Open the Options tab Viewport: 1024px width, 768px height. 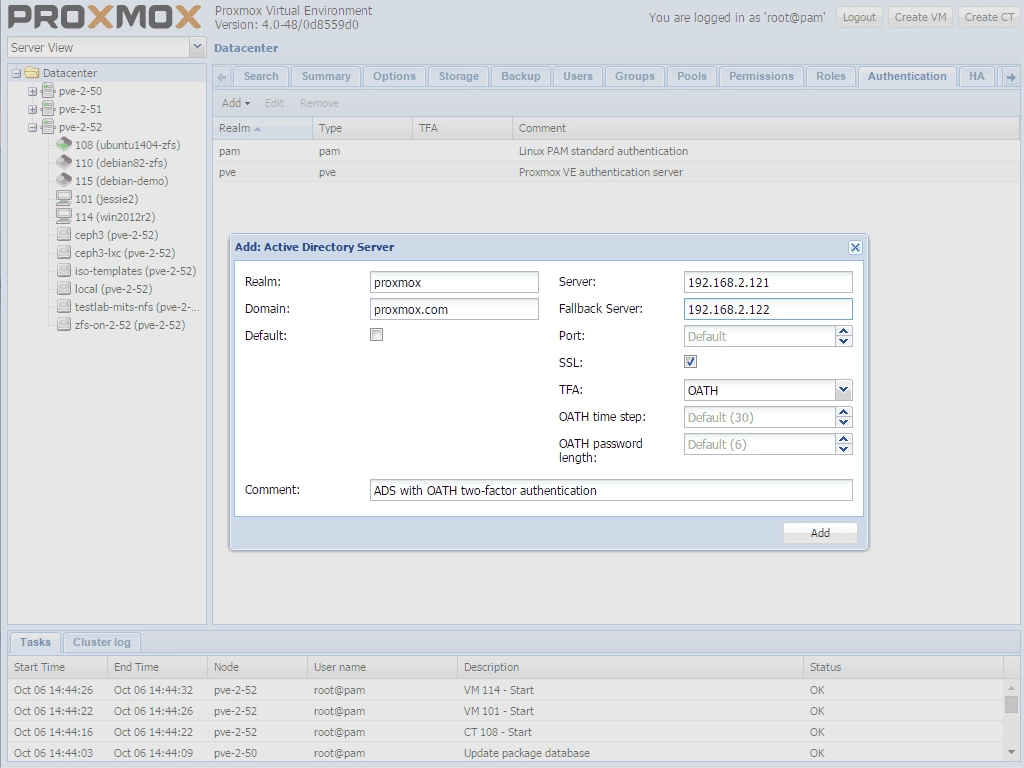394,76
